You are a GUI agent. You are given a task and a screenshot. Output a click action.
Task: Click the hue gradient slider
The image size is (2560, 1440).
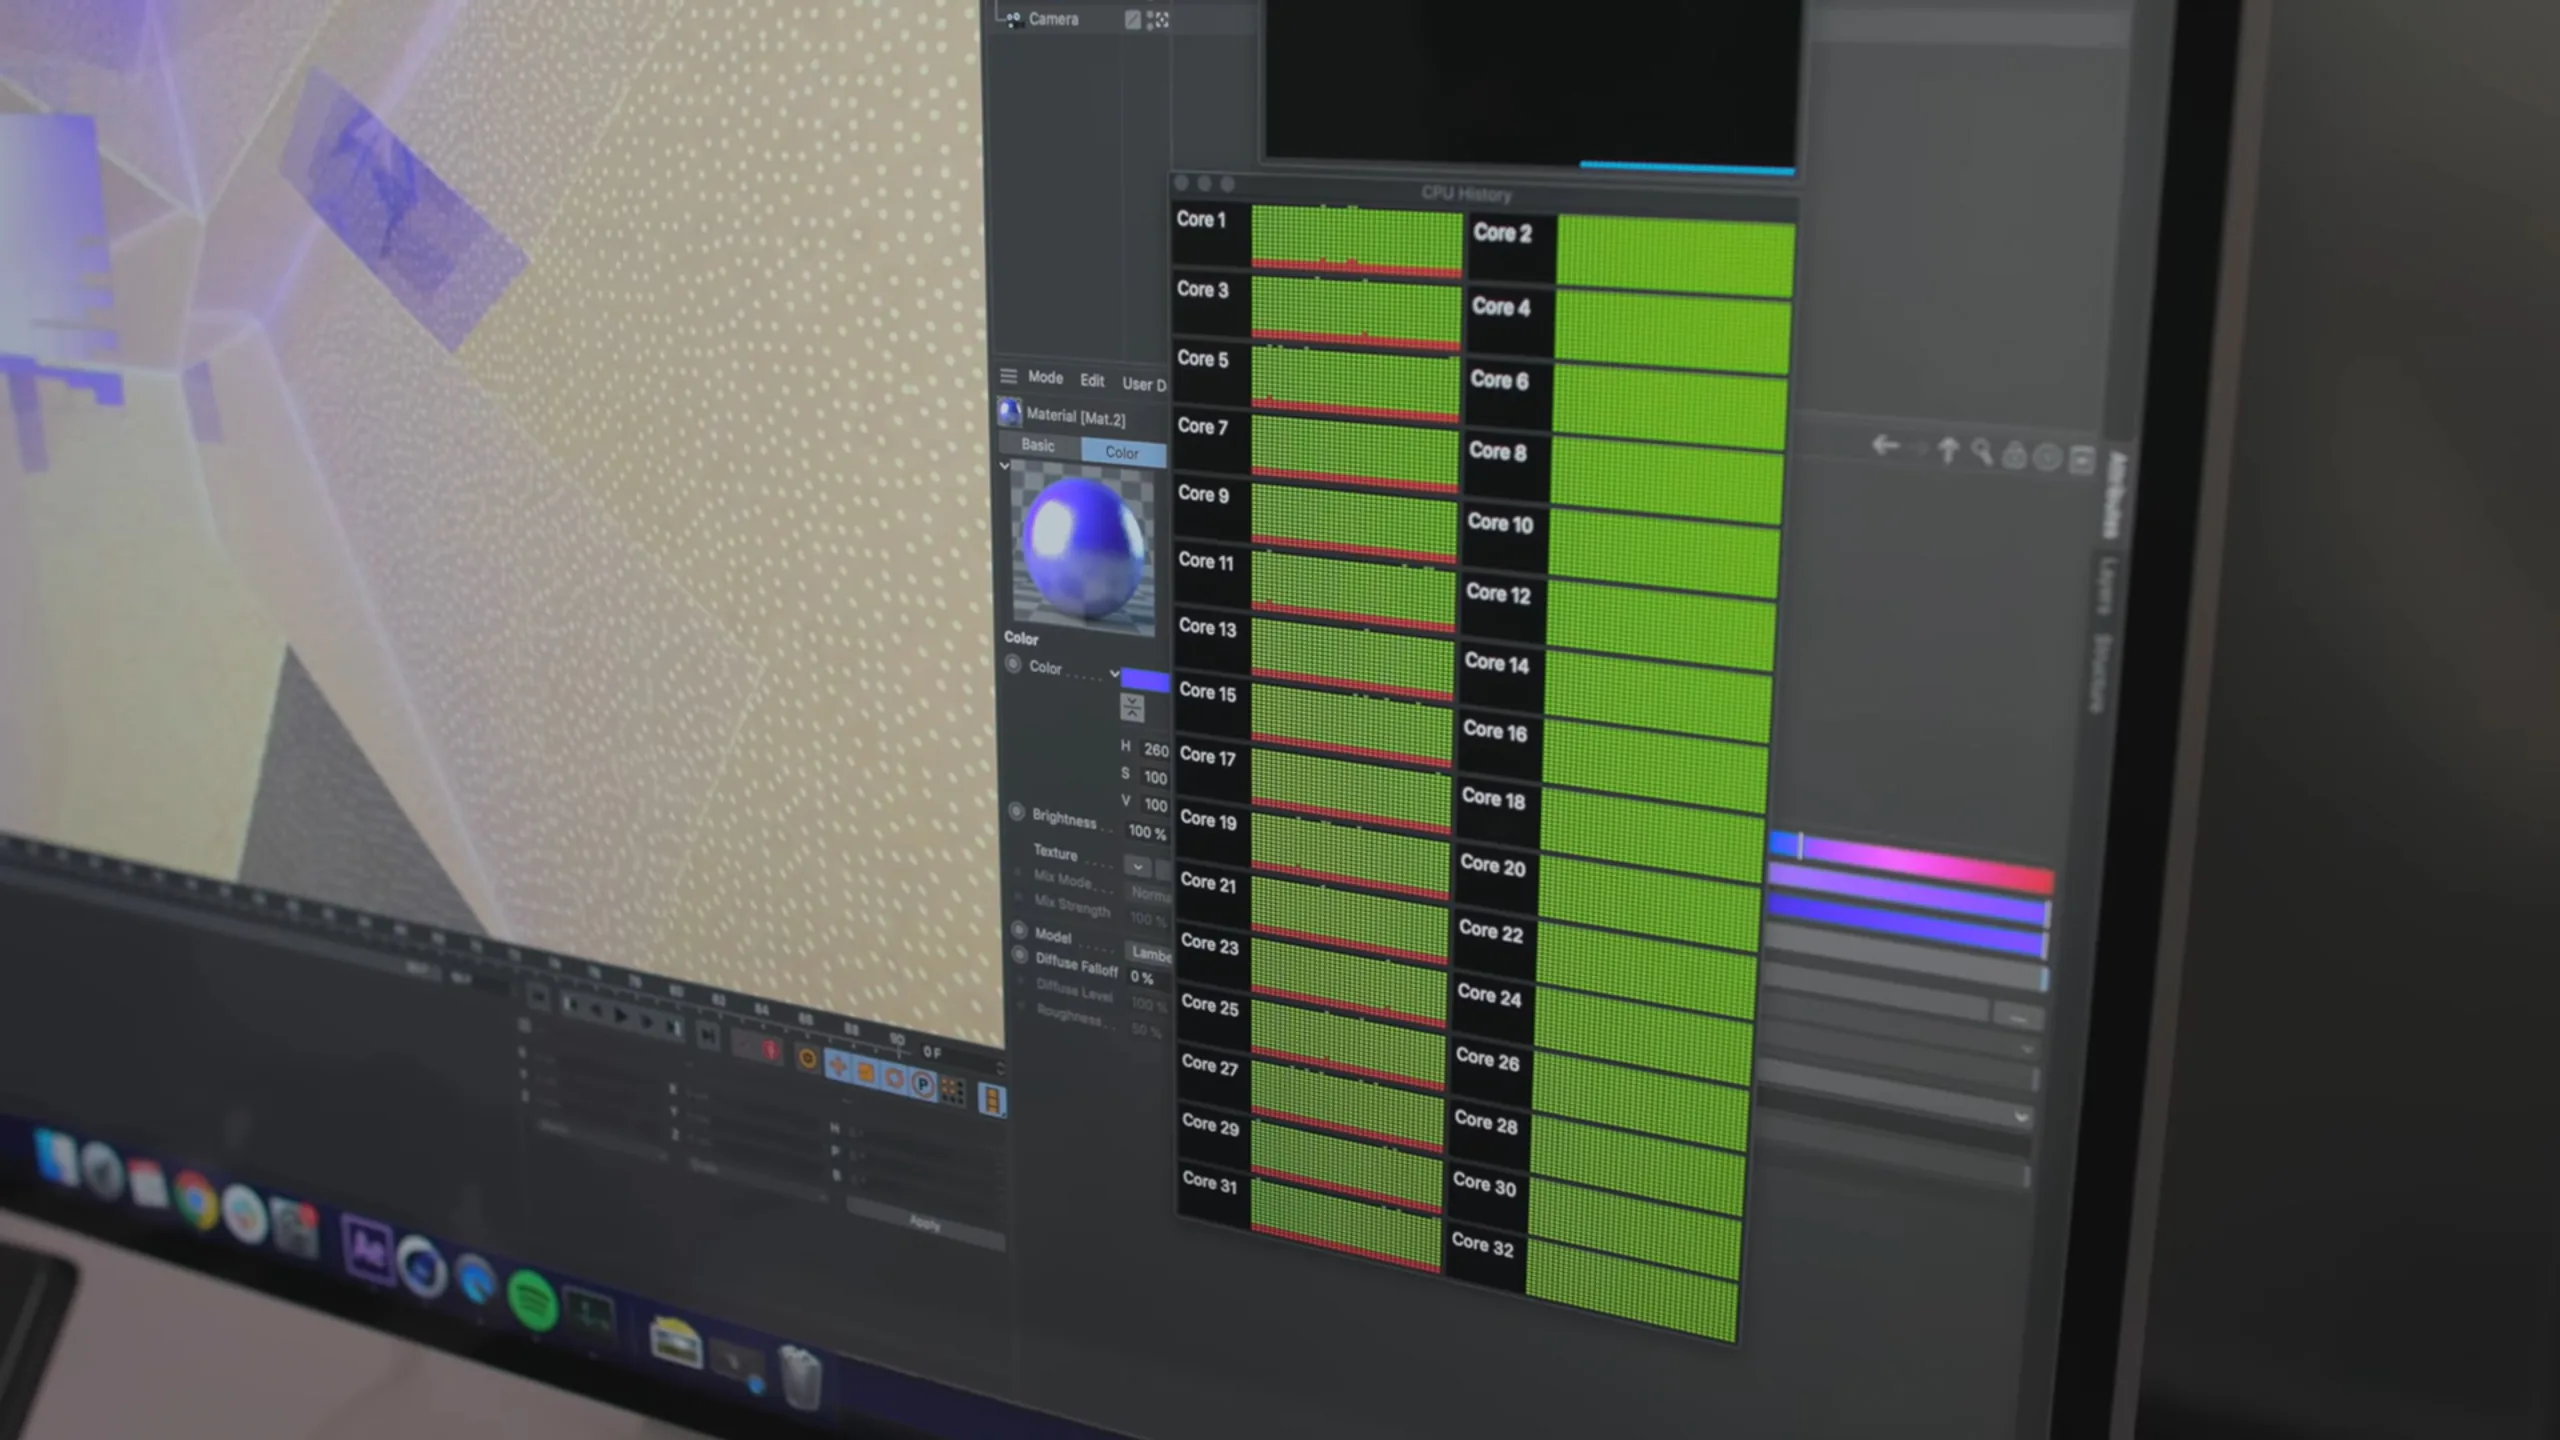coord(1911,862)
